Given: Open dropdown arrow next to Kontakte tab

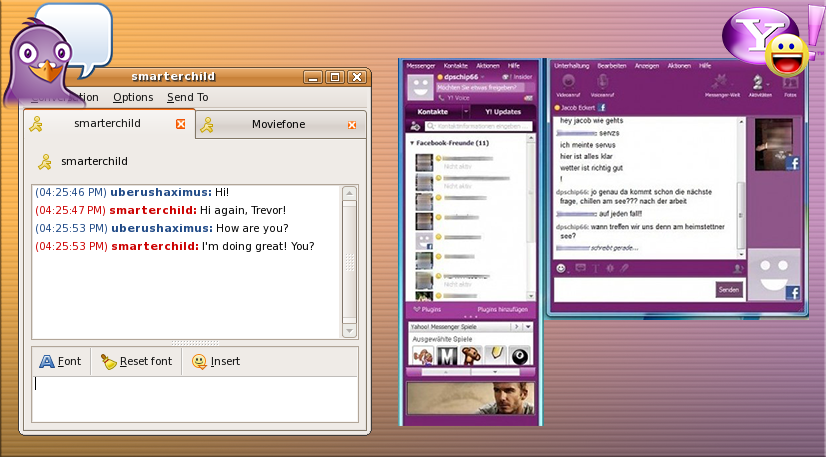Looking at the screenshot, I should (x=466, y=112).
